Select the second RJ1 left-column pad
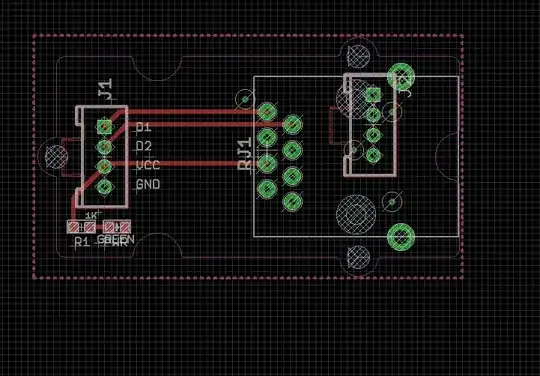The width and height of the screenshot is (540, 376). click(267, 137)
